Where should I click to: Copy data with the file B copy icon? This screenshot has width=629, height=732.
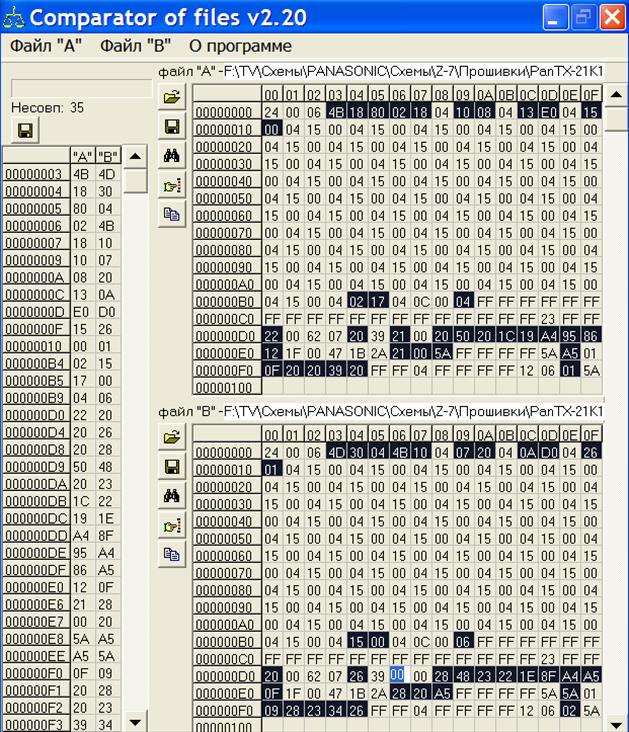click(x=172, y=555)
